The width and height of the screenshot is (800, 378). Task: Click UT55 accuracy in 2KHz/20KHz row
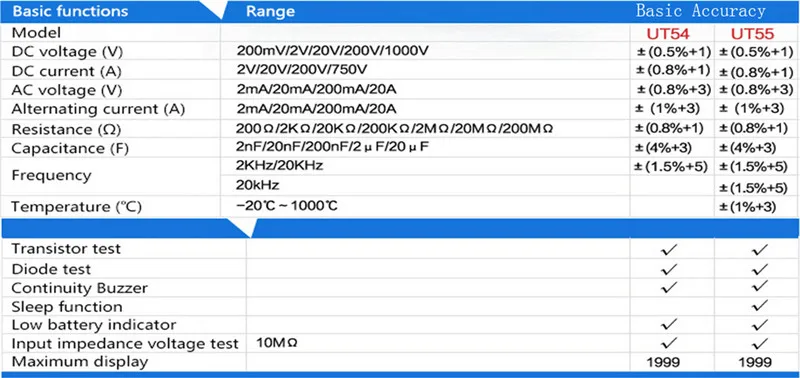tap(754, 166)
